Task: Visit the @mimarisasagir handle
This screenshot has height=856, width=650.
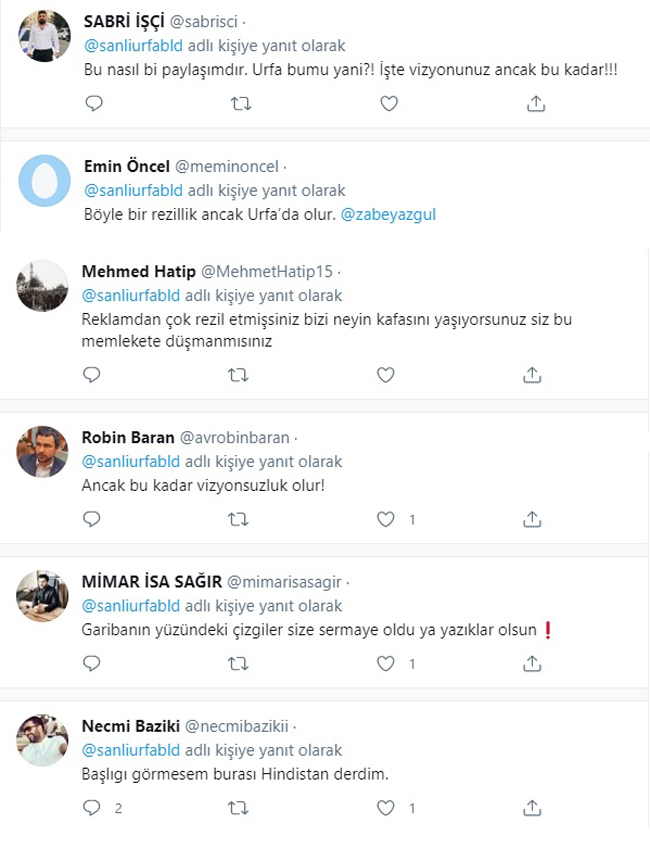Action: pos(285,581)
